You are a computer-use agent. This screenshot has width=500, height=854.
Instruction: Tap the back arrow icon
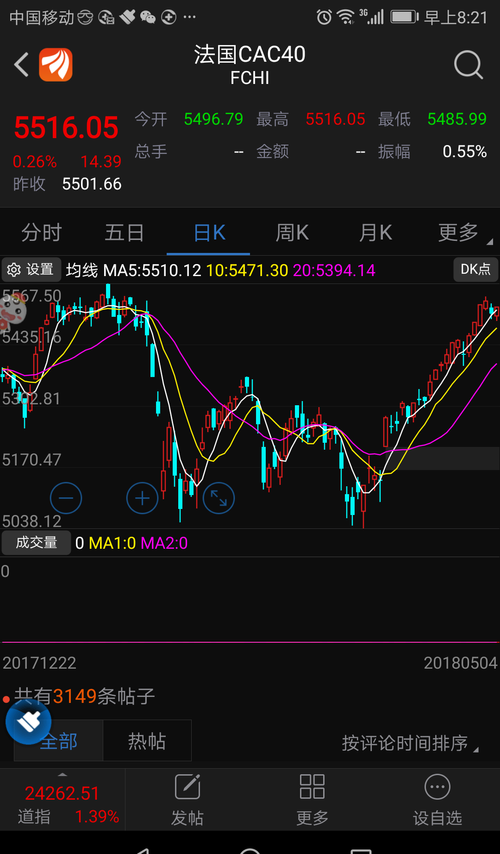21,65
